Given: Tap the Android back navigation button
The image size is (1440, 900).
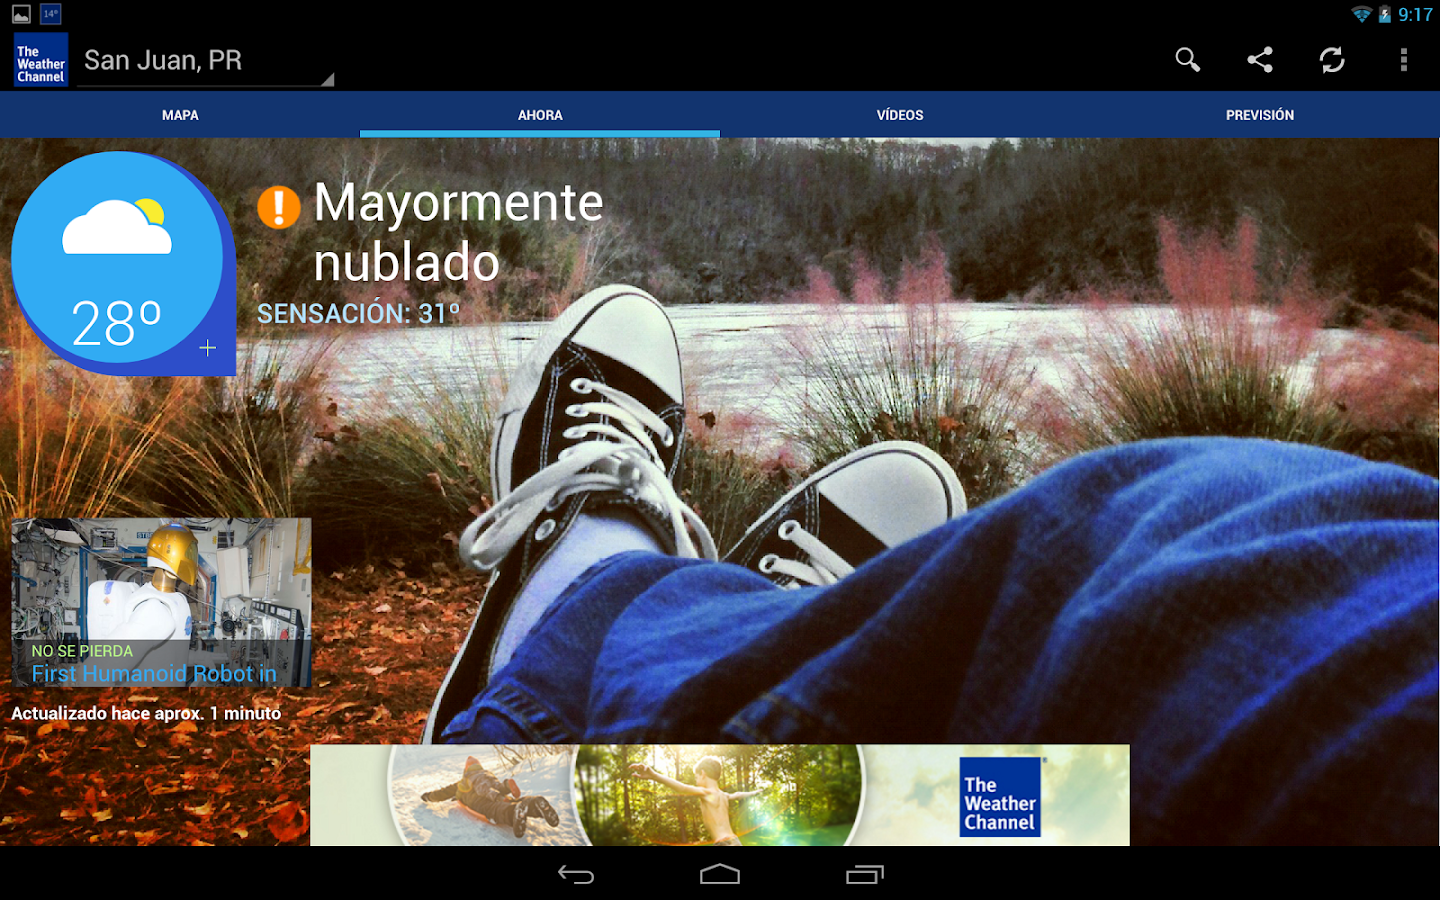Looking at the screenshot, I should point(576,875).
